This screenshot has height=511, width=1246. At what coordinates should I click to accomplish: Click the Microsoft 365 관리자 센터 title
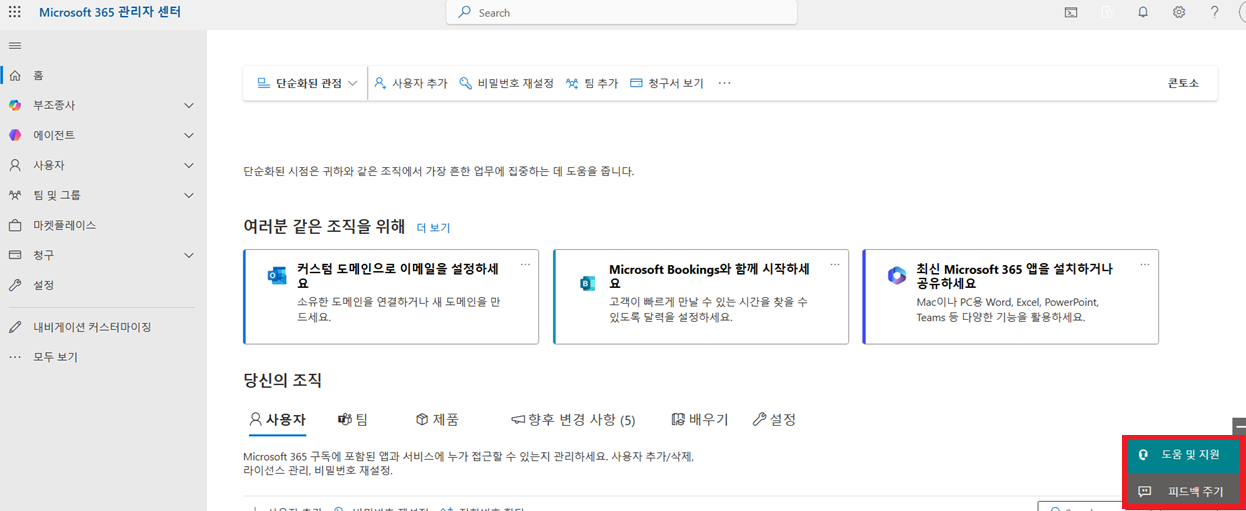pos(110,13)
